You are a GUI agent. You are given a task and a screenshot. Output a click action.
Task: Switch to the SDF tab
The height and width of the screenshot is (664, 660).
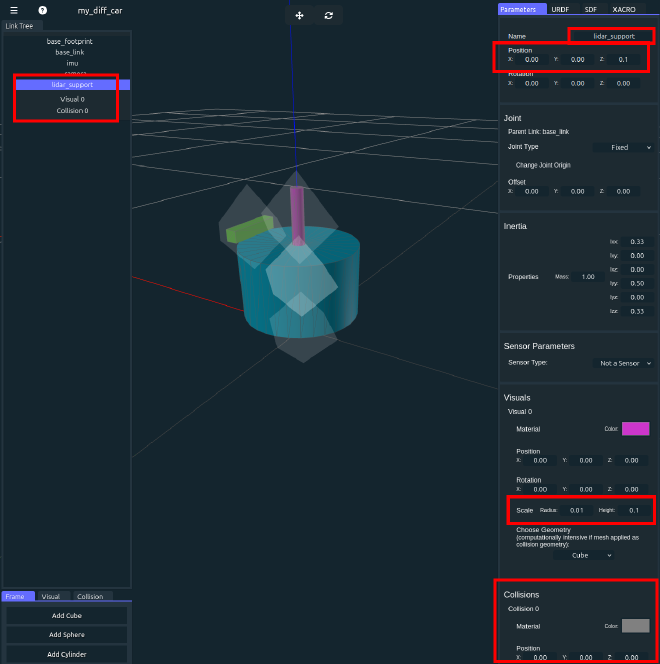point(591,9)
